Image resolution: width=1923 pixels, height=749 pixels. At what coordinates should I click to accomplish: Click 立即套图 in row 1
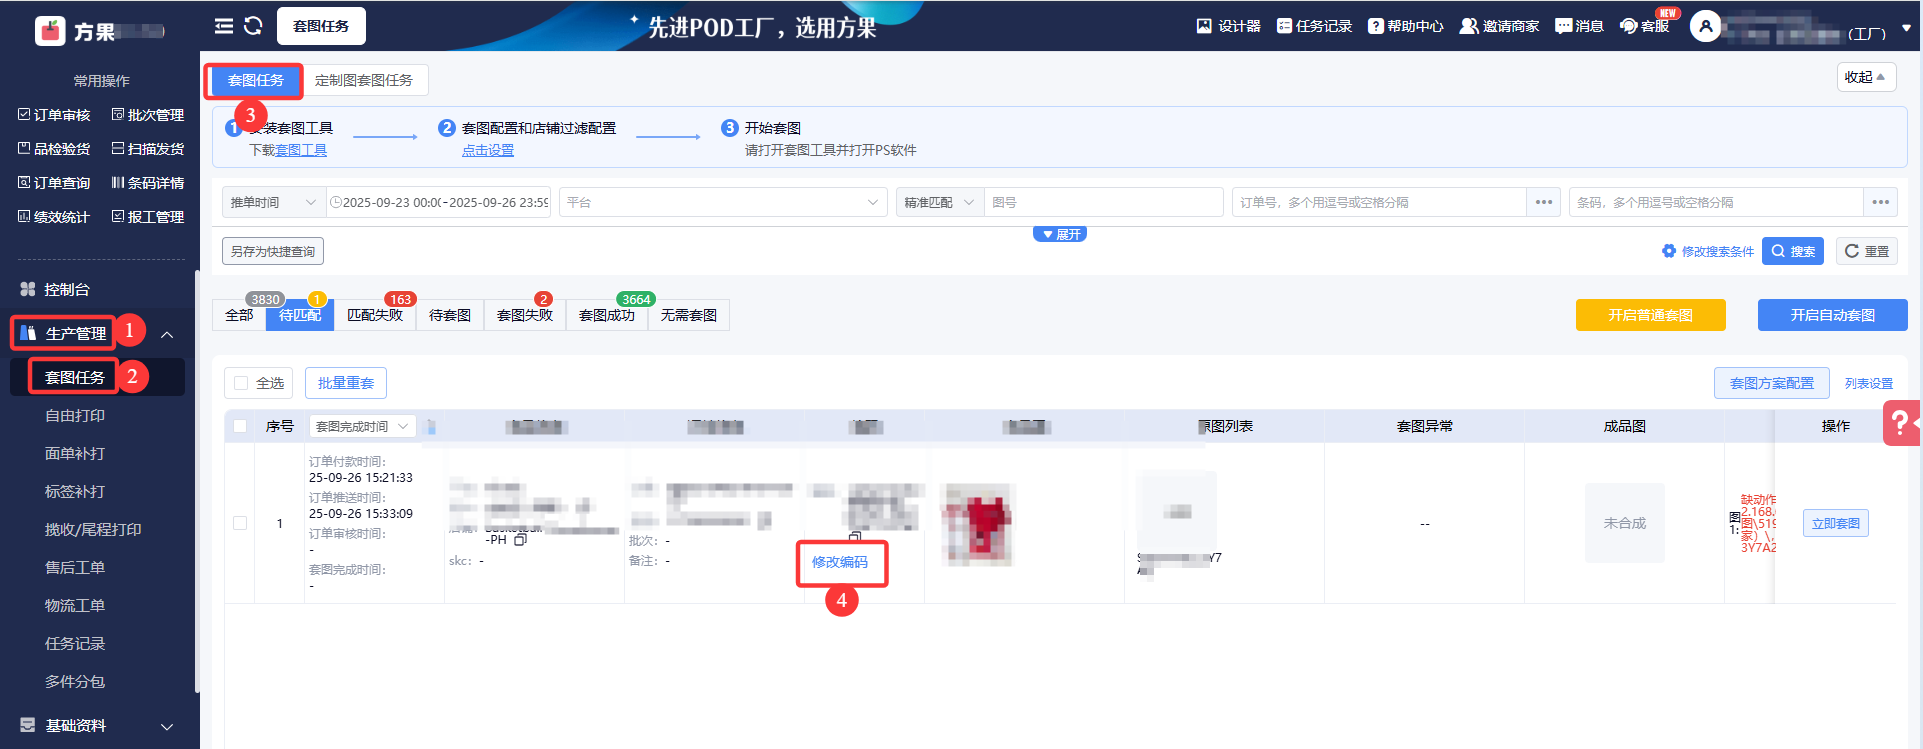pos(1836,523)
